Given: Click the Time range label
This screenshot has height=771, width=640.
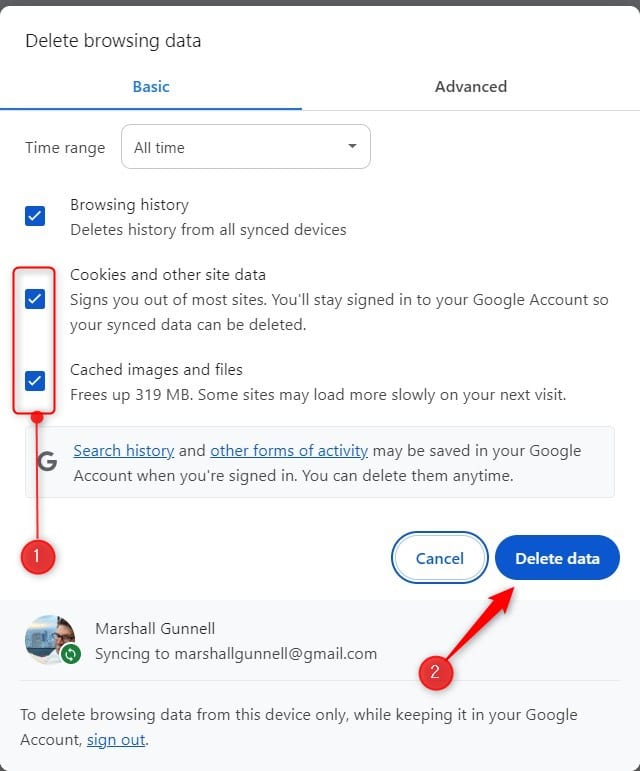Looking at the screenshot, I should tap(65, 148).
